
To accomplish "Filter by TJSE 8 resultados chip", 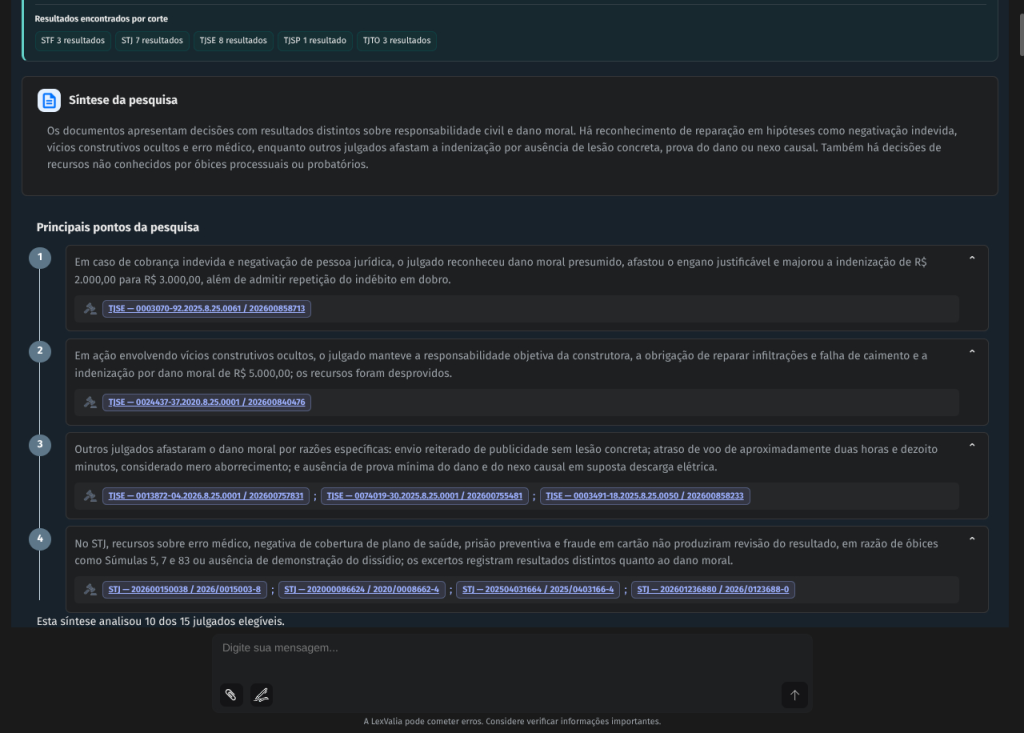I will 233,41.
